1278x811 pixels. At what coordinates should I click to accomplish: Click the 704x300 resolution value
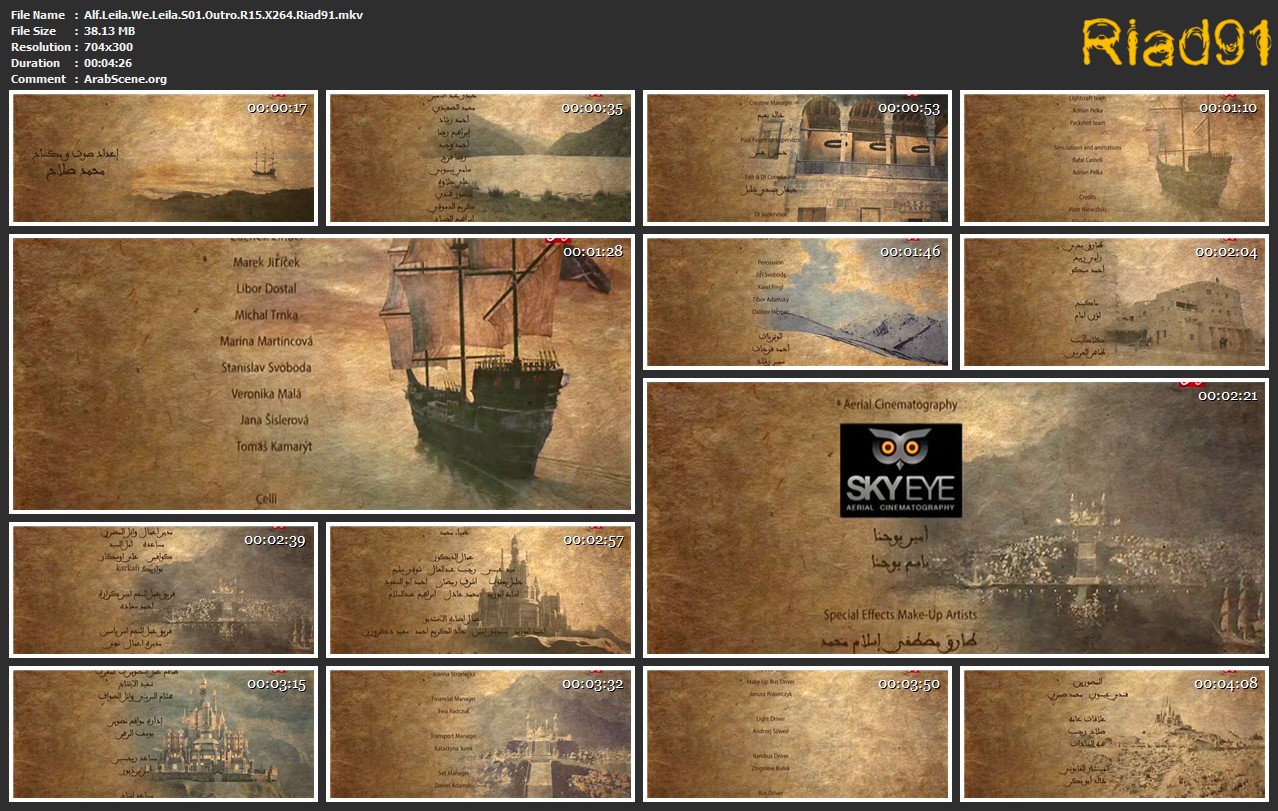[x=109, y=47]
